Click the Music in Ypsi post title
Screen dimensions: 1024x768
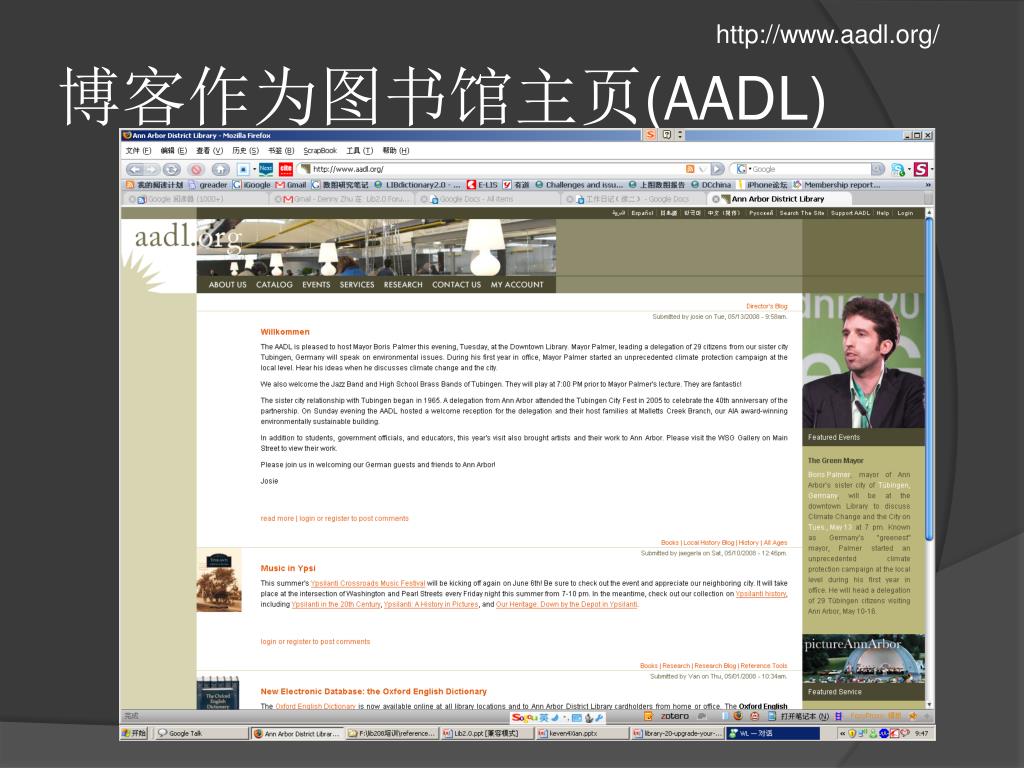288,568
